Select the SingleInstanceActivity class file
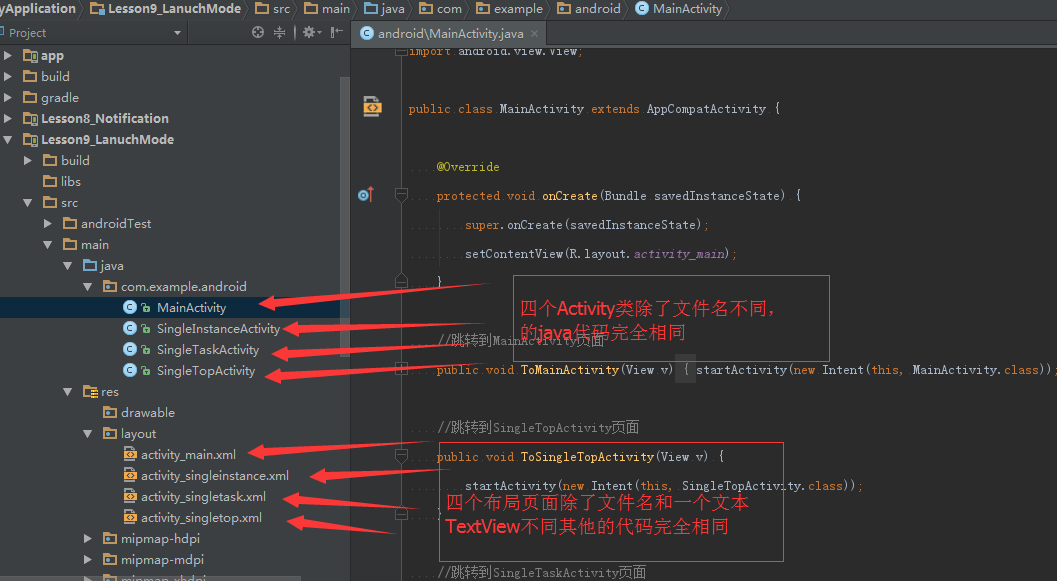This screenshot has width=1057, height=581. [x=218, y=329]
